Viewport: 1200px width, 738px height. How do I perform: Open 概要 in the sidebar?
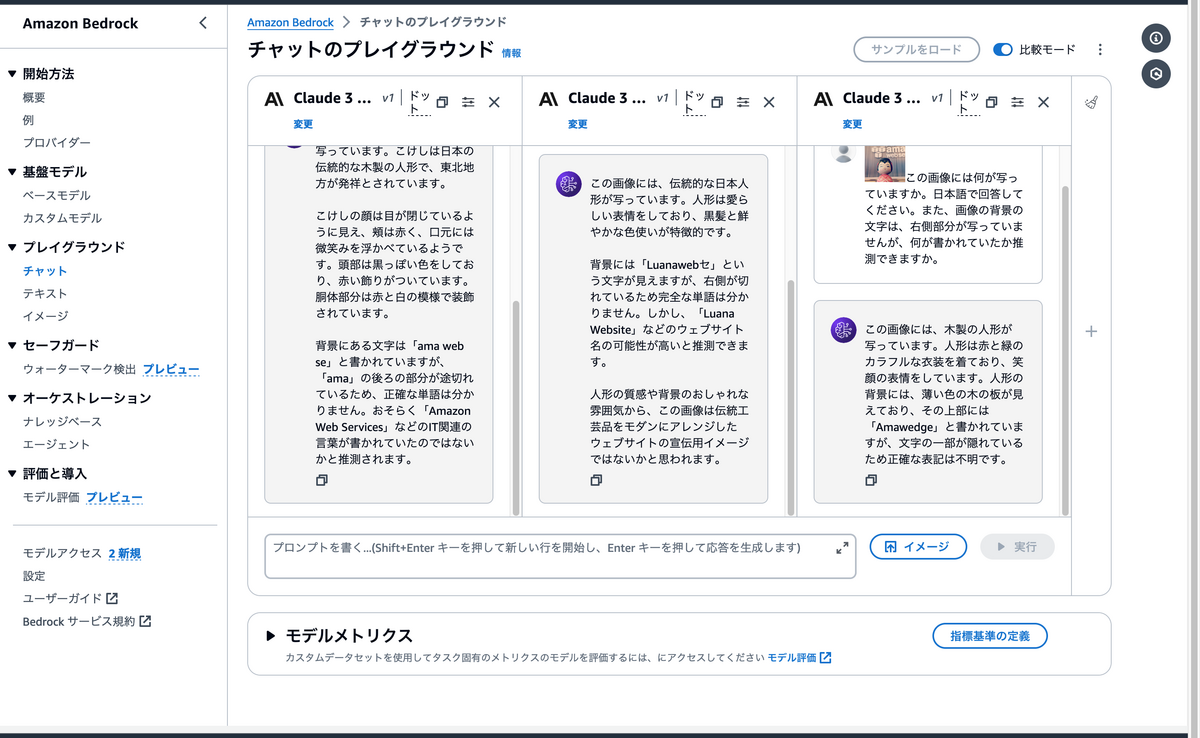click(34, 97)
